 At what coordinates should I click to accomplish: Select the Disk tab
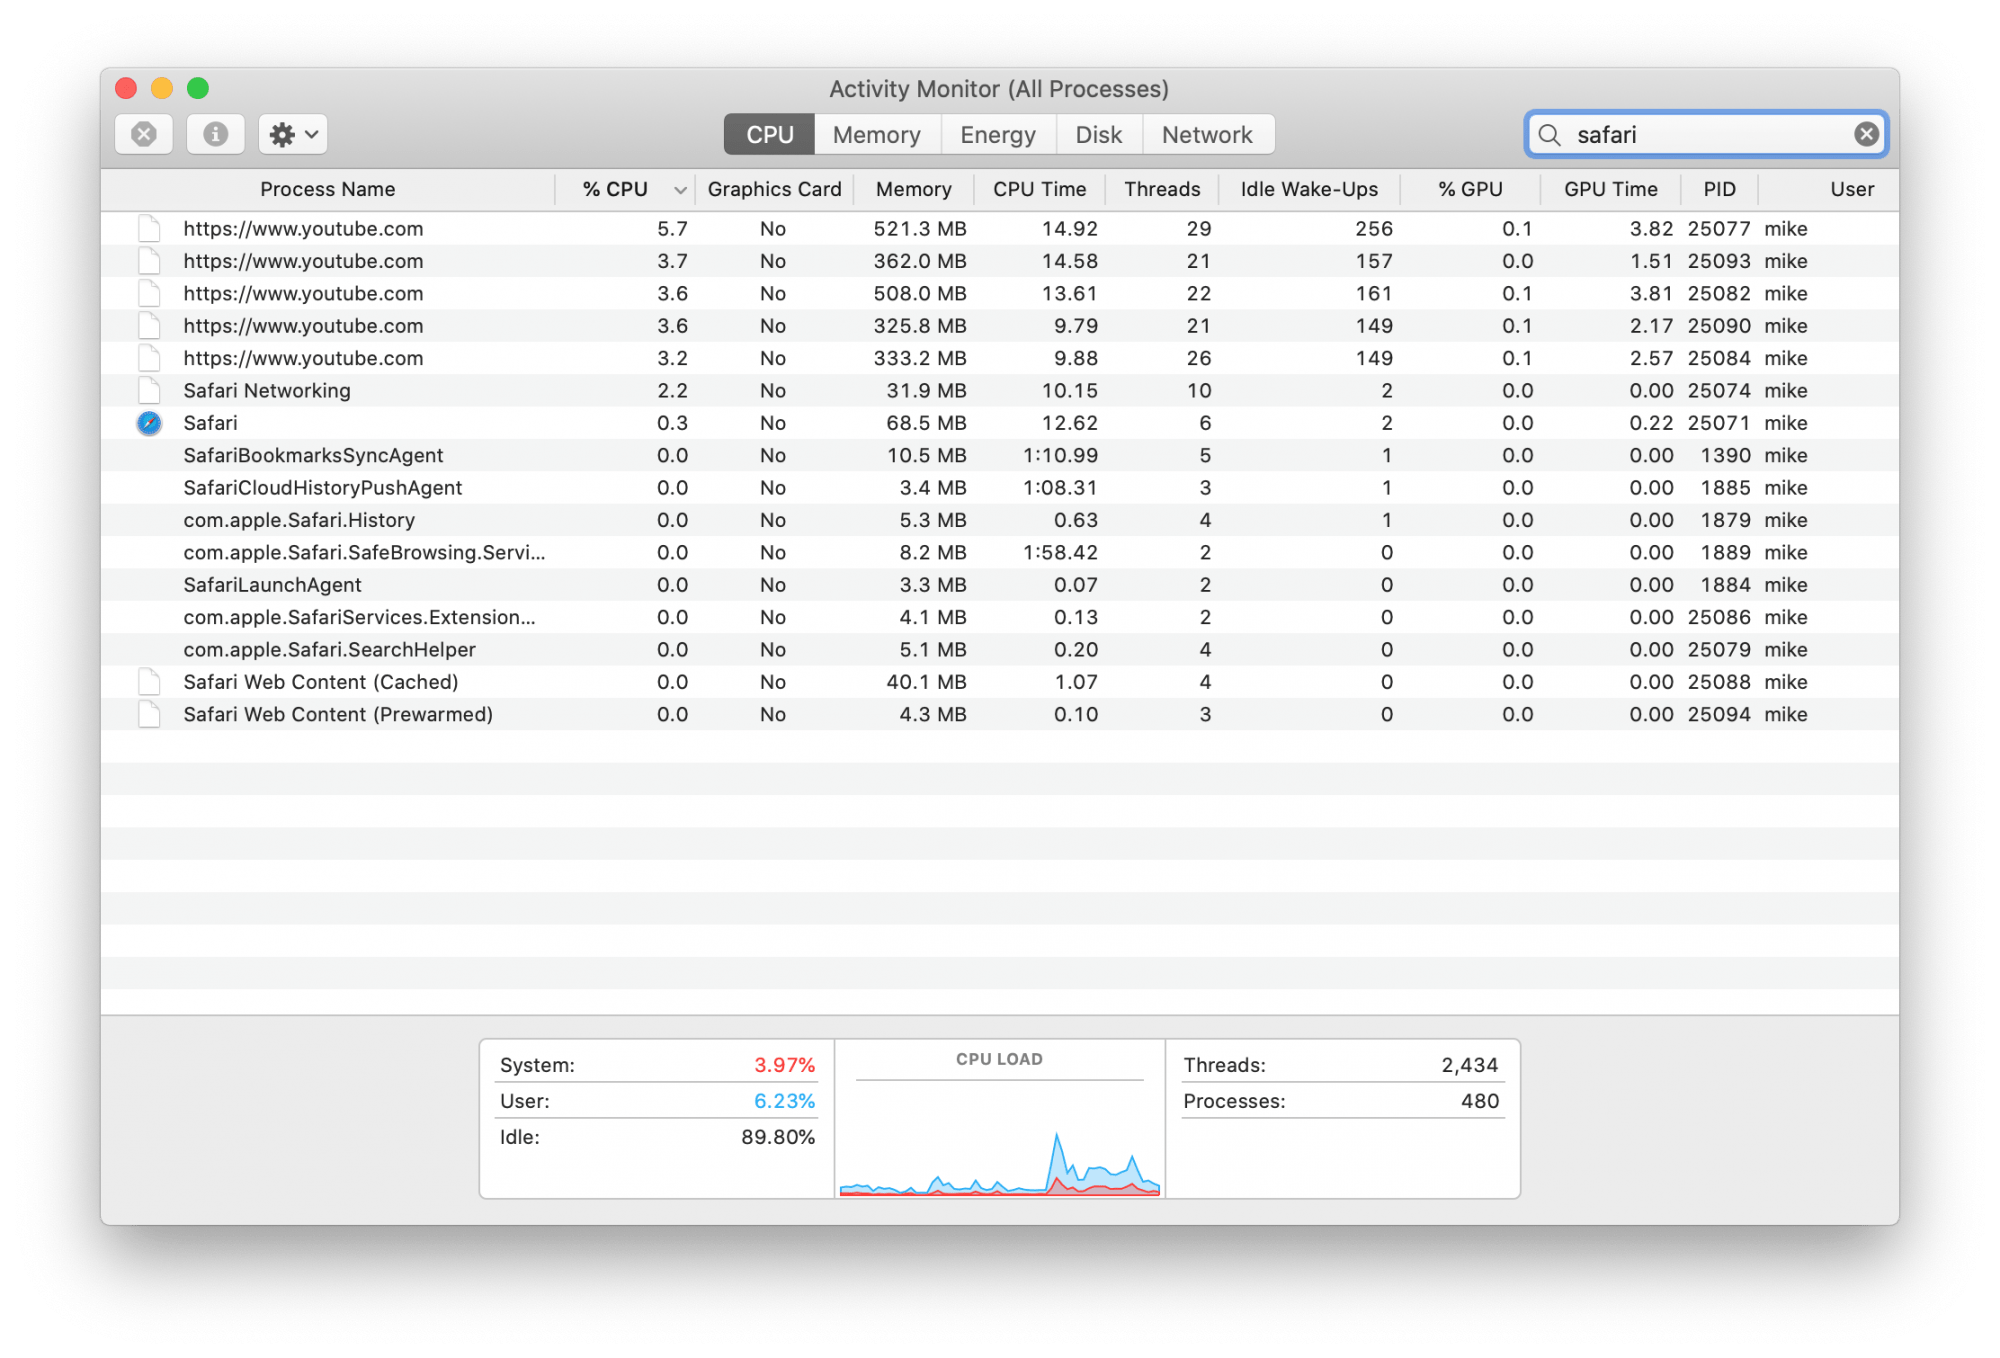1098,135
